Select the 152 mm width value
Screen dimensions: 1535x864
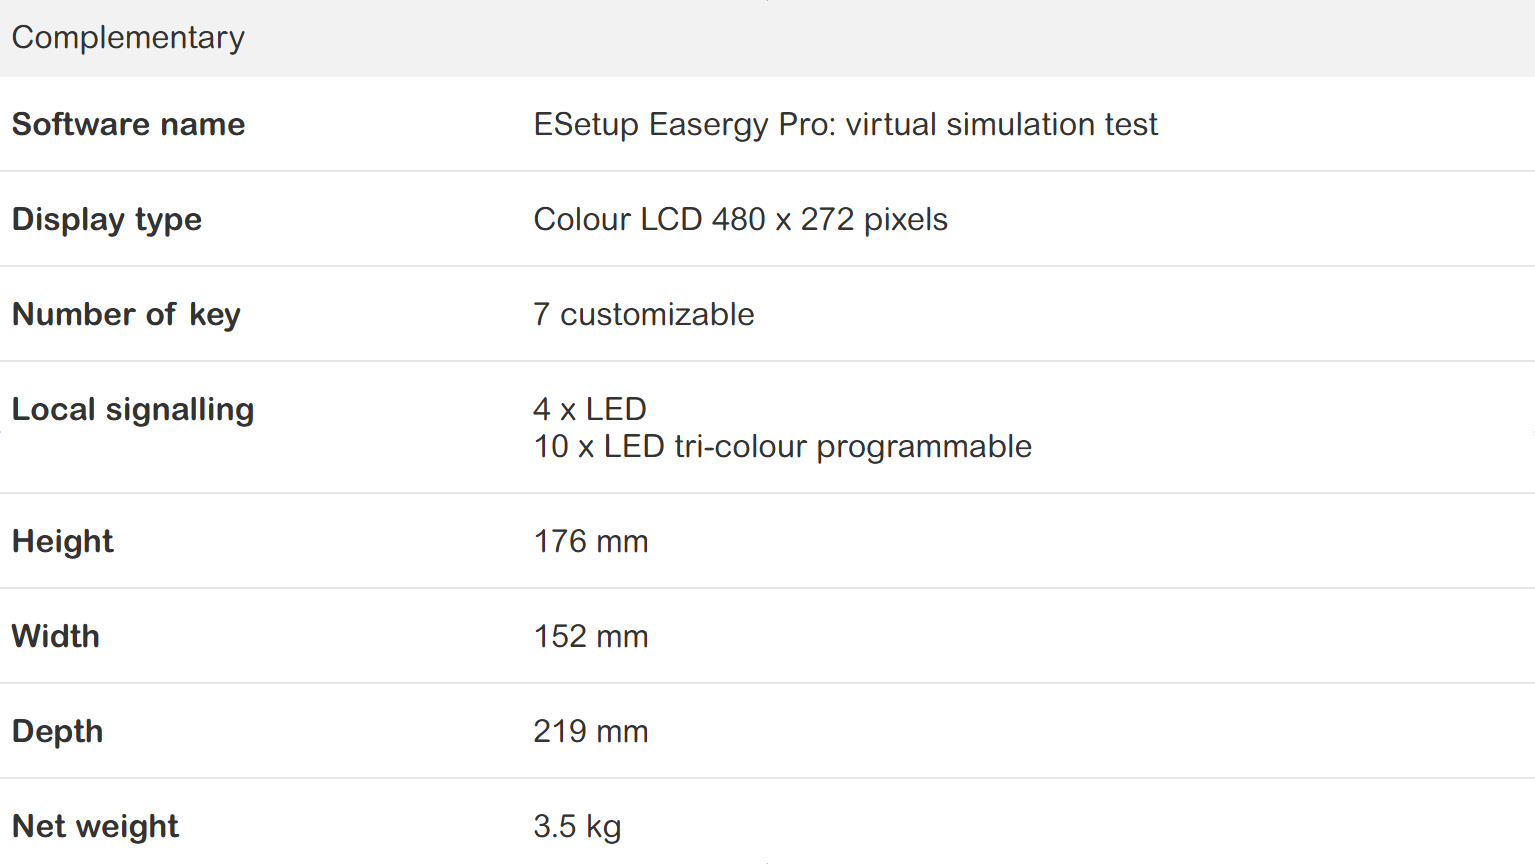(590, 636)
